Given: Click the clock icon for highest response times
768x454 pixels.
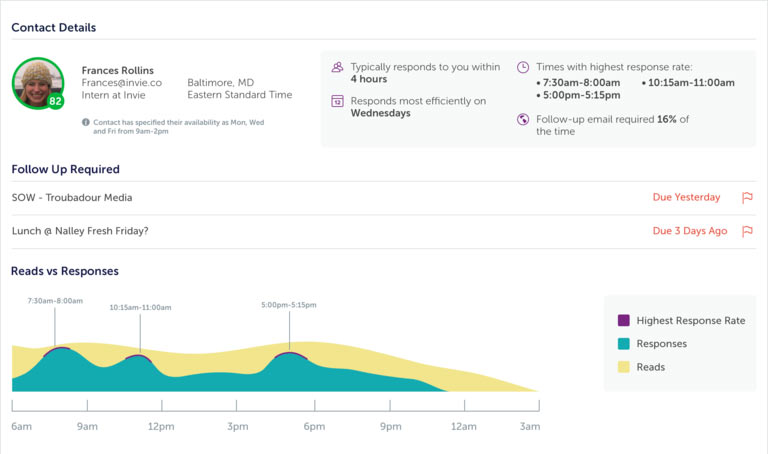Looking at the screenshot, I should point(523,68).
